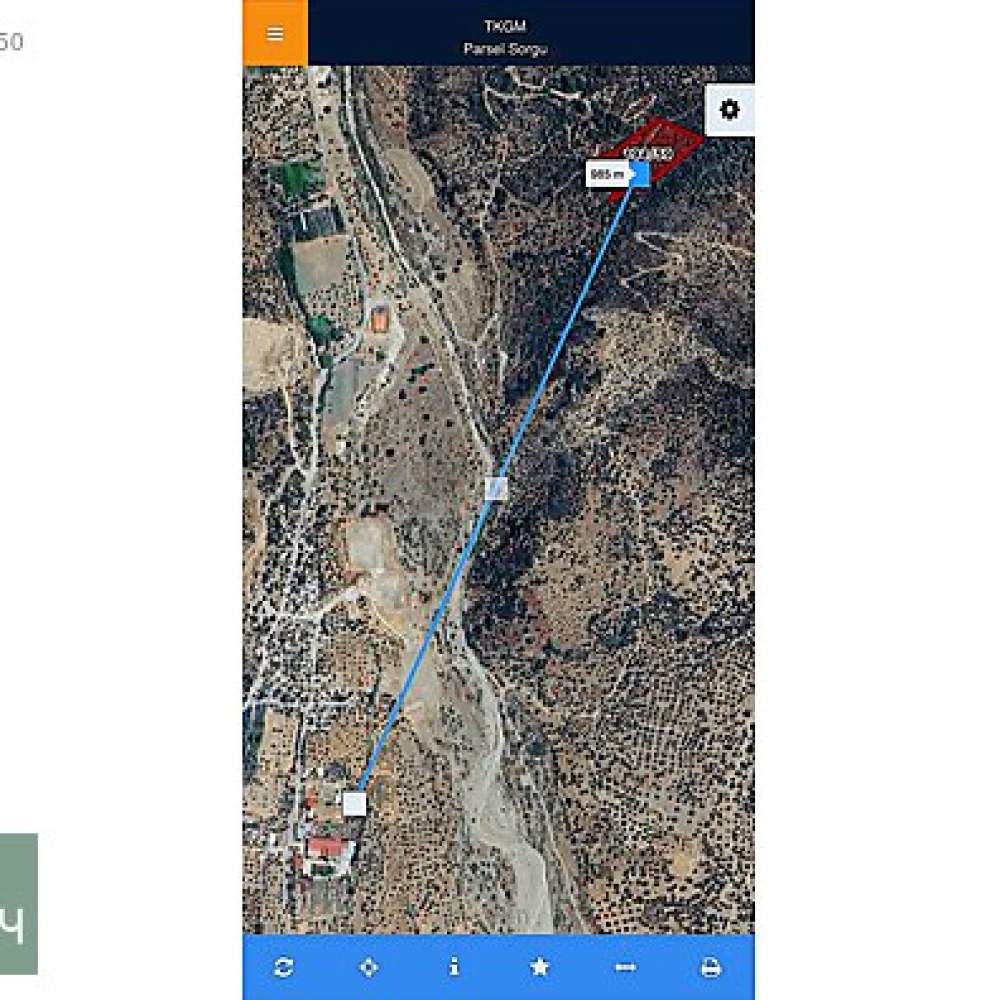Click the orange sports court on the map
The width and height of the screenshot is (1000, 1000).
tap(380, 318)
